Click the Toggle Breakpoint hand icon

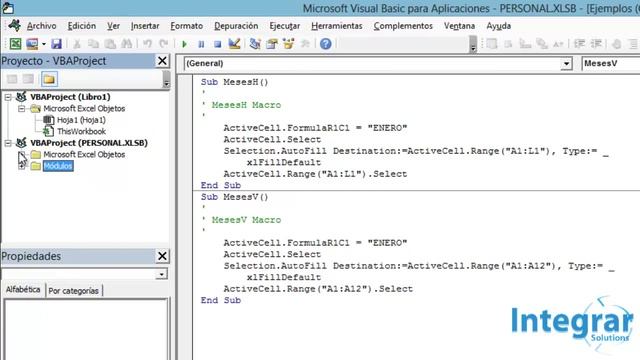(x=617, y=44)
